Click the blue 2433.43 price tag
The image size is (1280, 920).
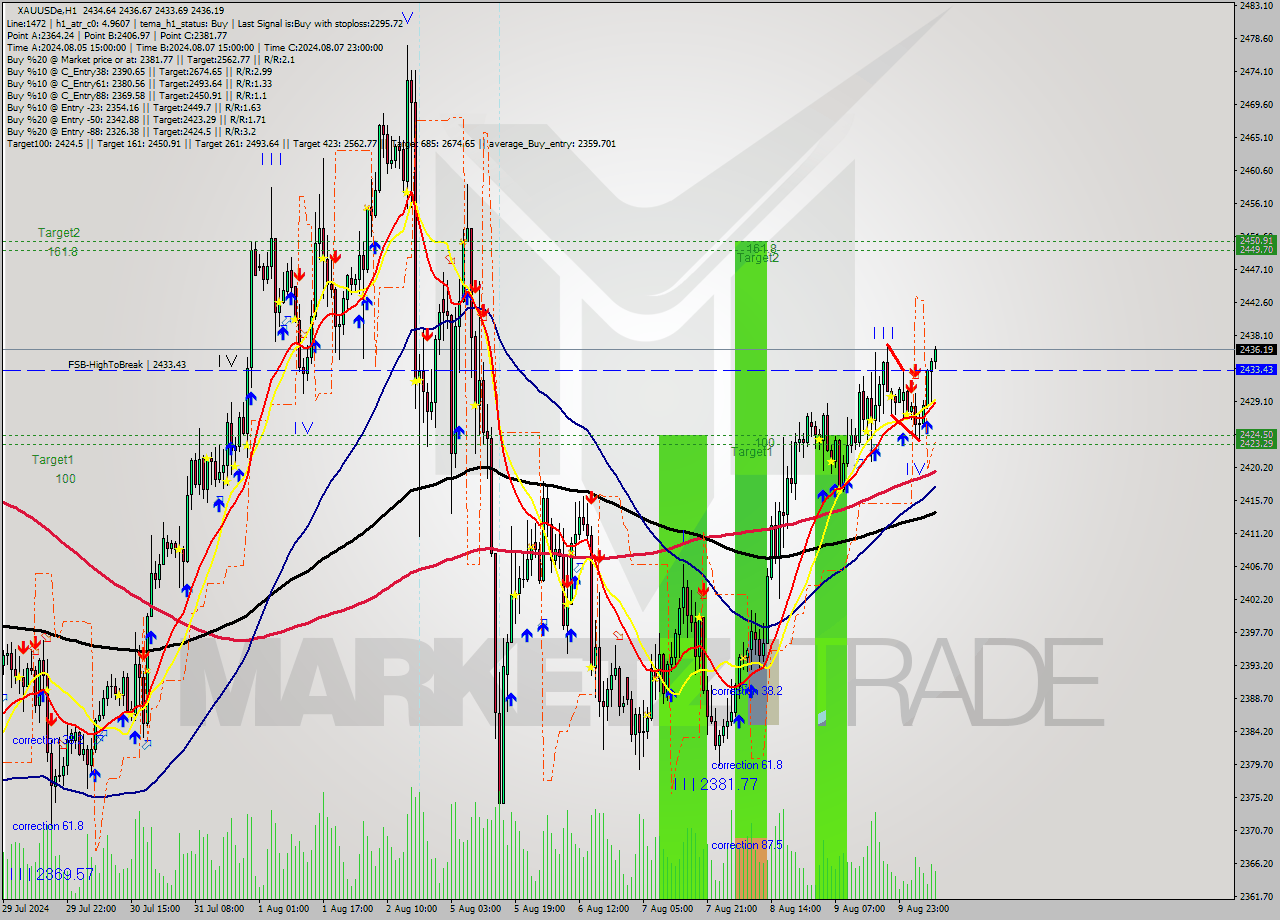tap(1256, 370)
